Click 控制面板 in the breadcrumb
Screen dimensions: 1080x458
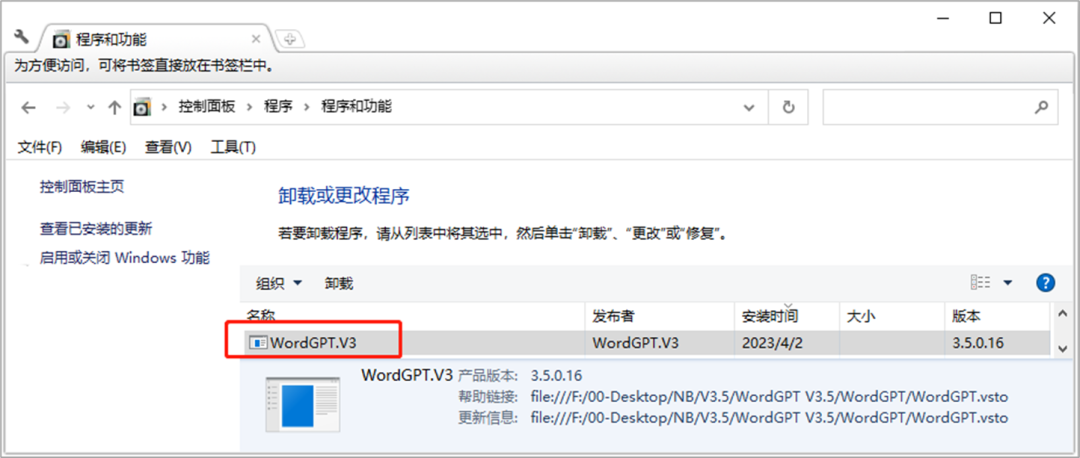(207, 107)
